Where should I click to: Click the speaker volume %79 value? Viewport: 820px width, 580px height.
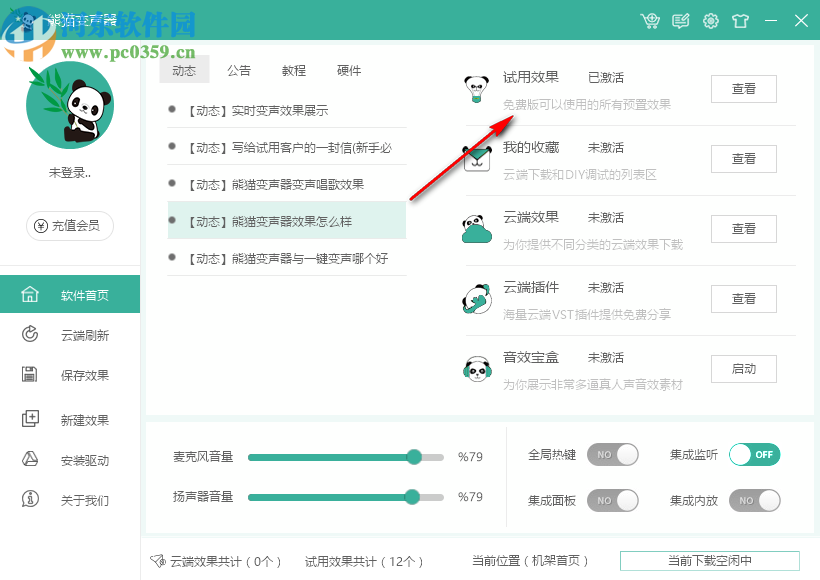[x=470, y=496]
